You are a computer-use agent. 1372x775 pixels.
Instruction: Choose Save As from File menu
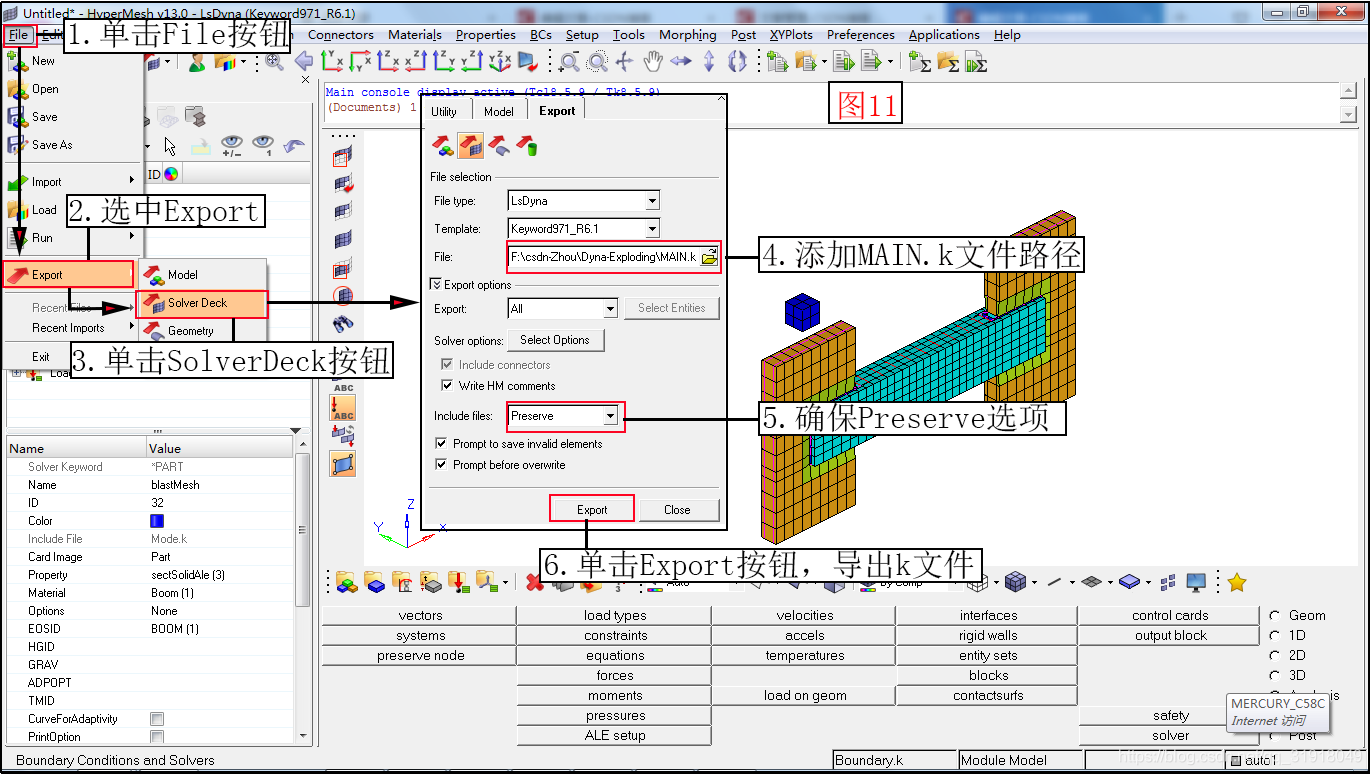pyautogui.click(x=52, y=145)
